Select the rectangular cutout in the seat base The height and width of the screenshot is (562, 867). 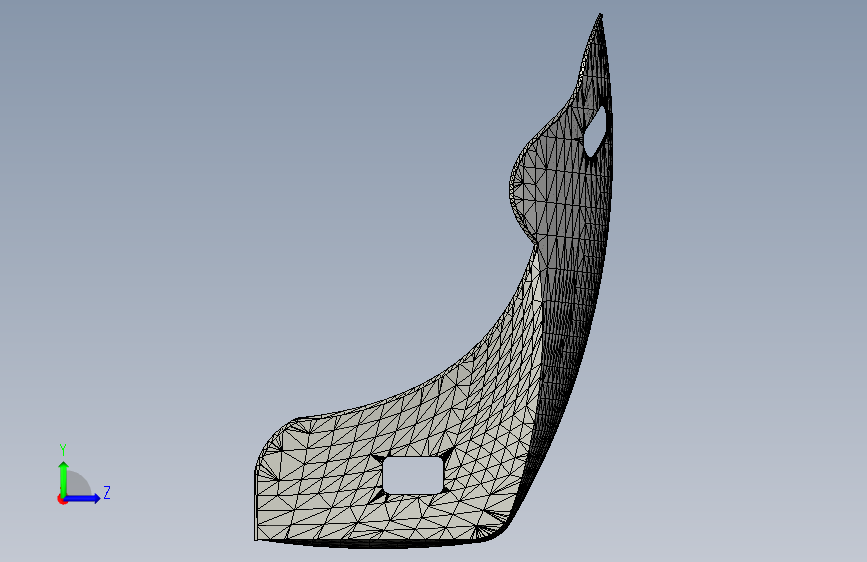click(413, 475)
